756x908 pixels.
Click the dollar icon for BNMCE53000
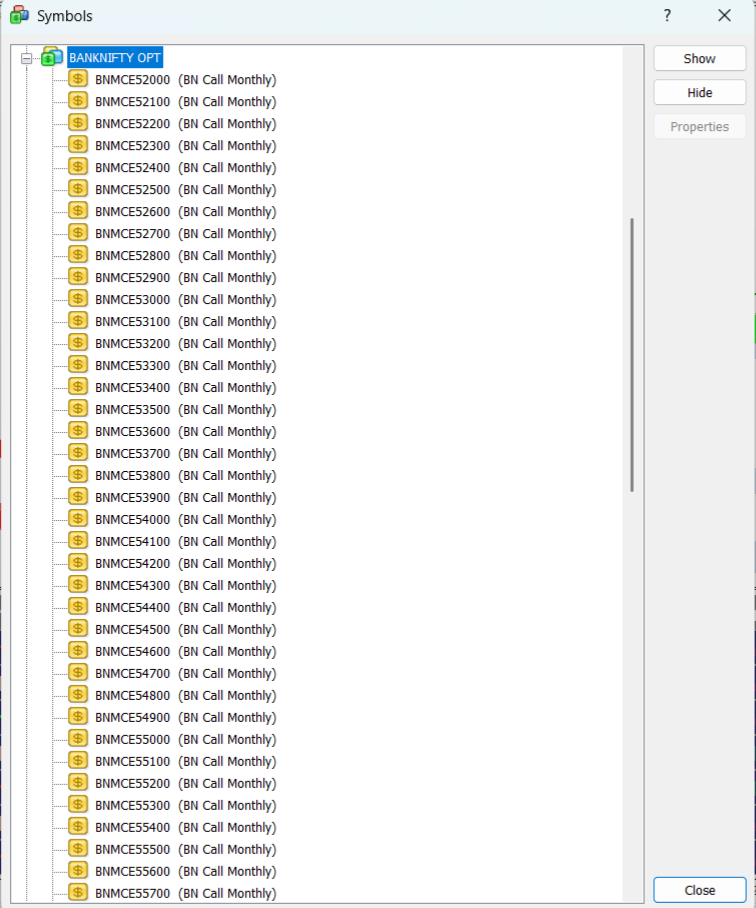coord(78,300)
